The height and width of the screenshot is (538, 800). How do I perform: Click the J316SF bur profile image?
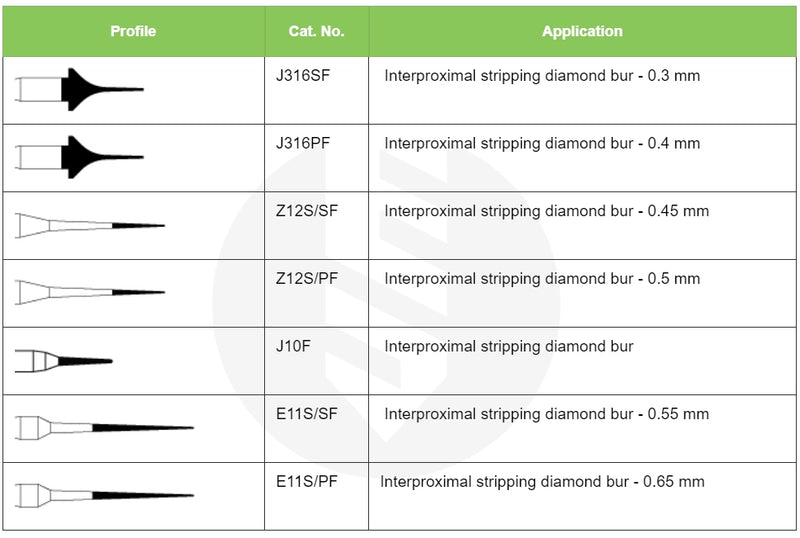tap(80, 90)
